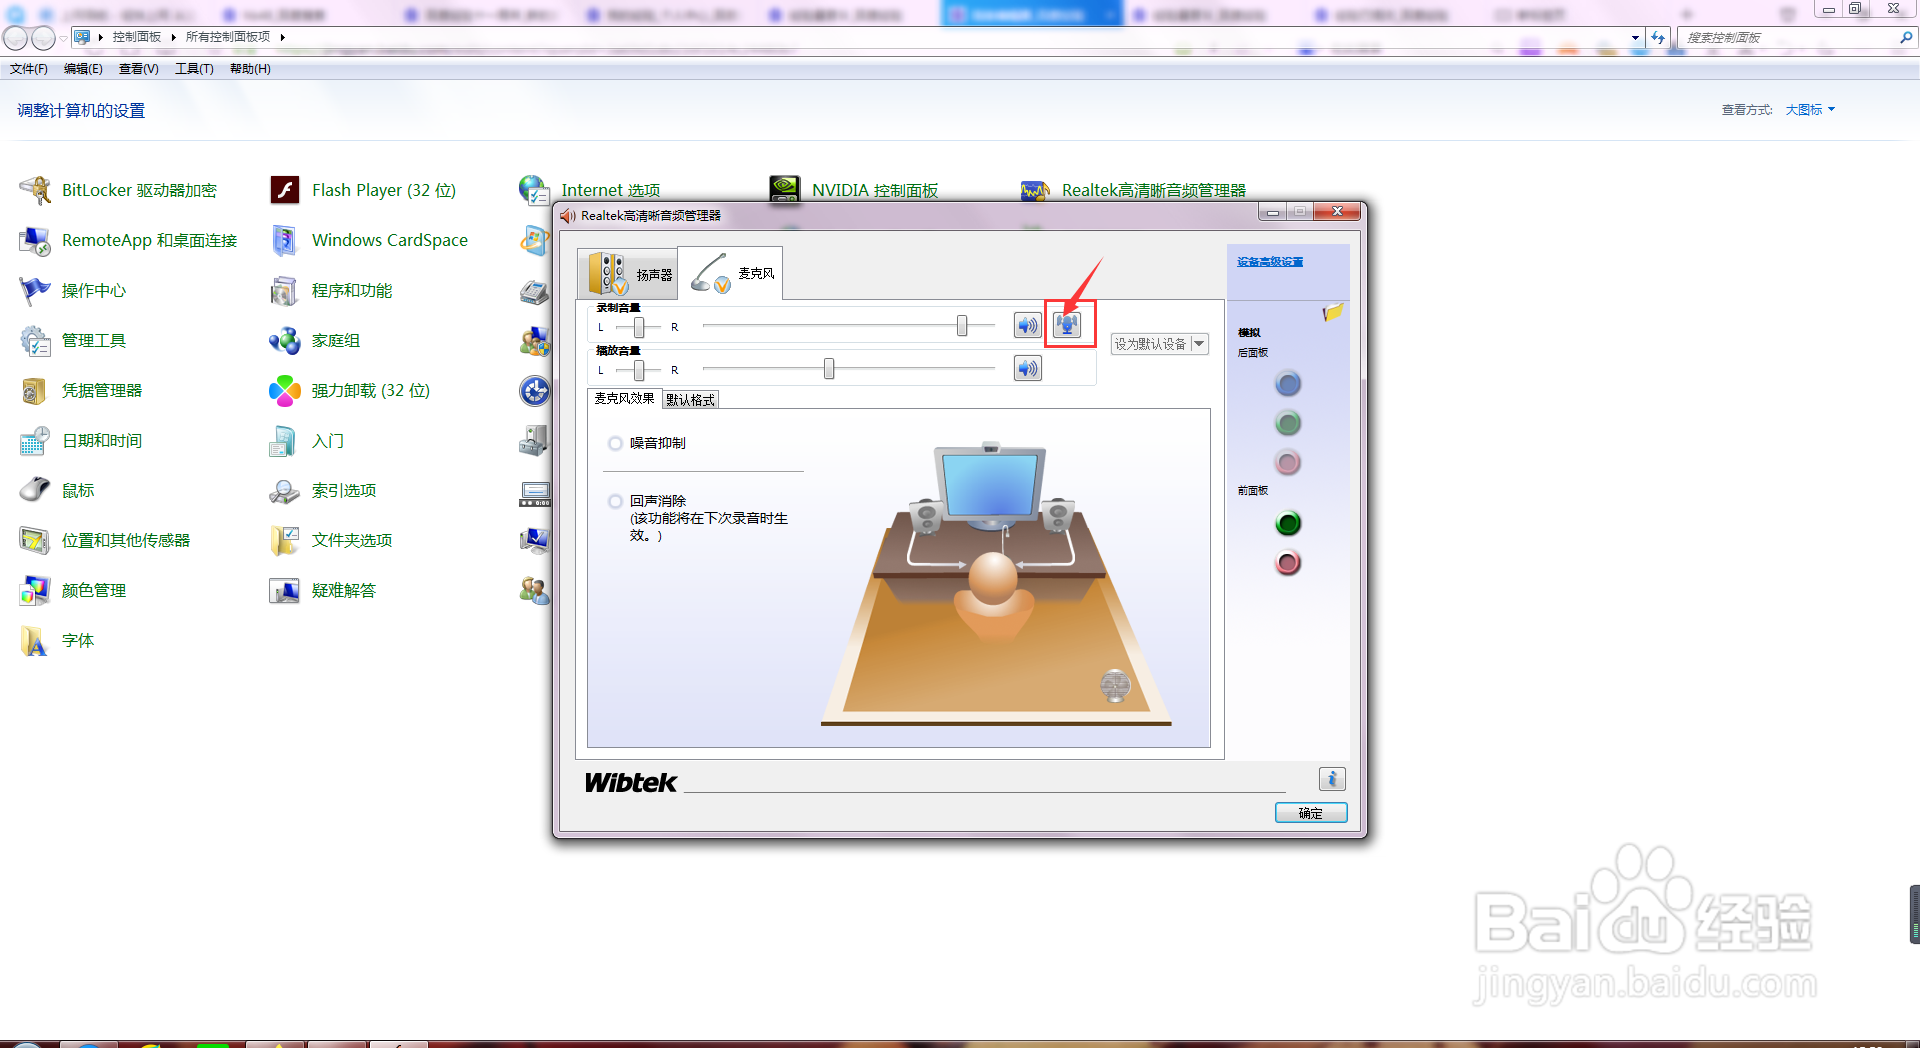
Task: Open 编辑(E) menu
Action: [83, 69]
